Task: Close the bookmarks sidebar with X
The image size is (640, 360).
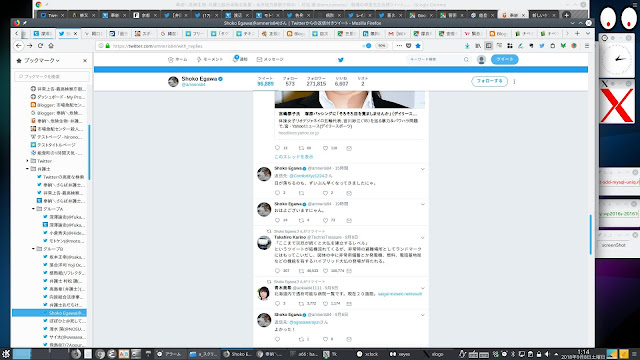Action: pos(85,60)
